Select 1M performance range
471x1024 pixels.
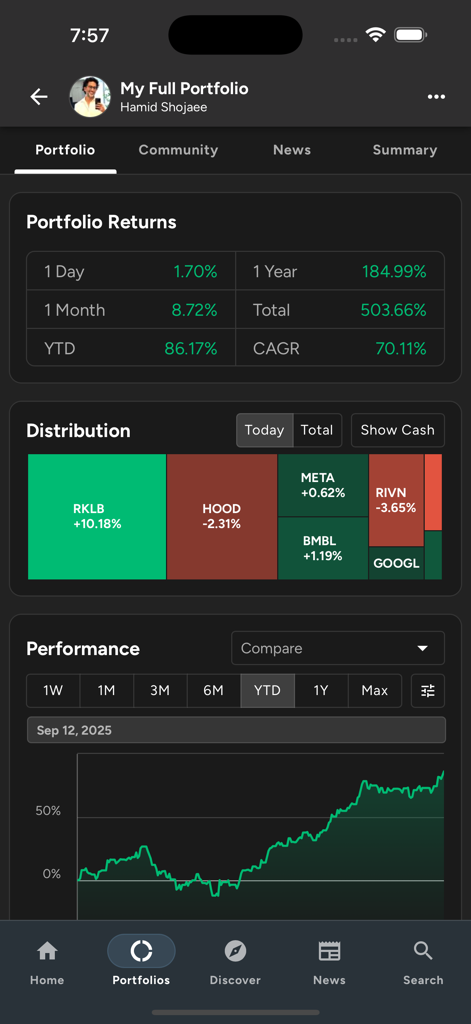[x=106, y=690]
